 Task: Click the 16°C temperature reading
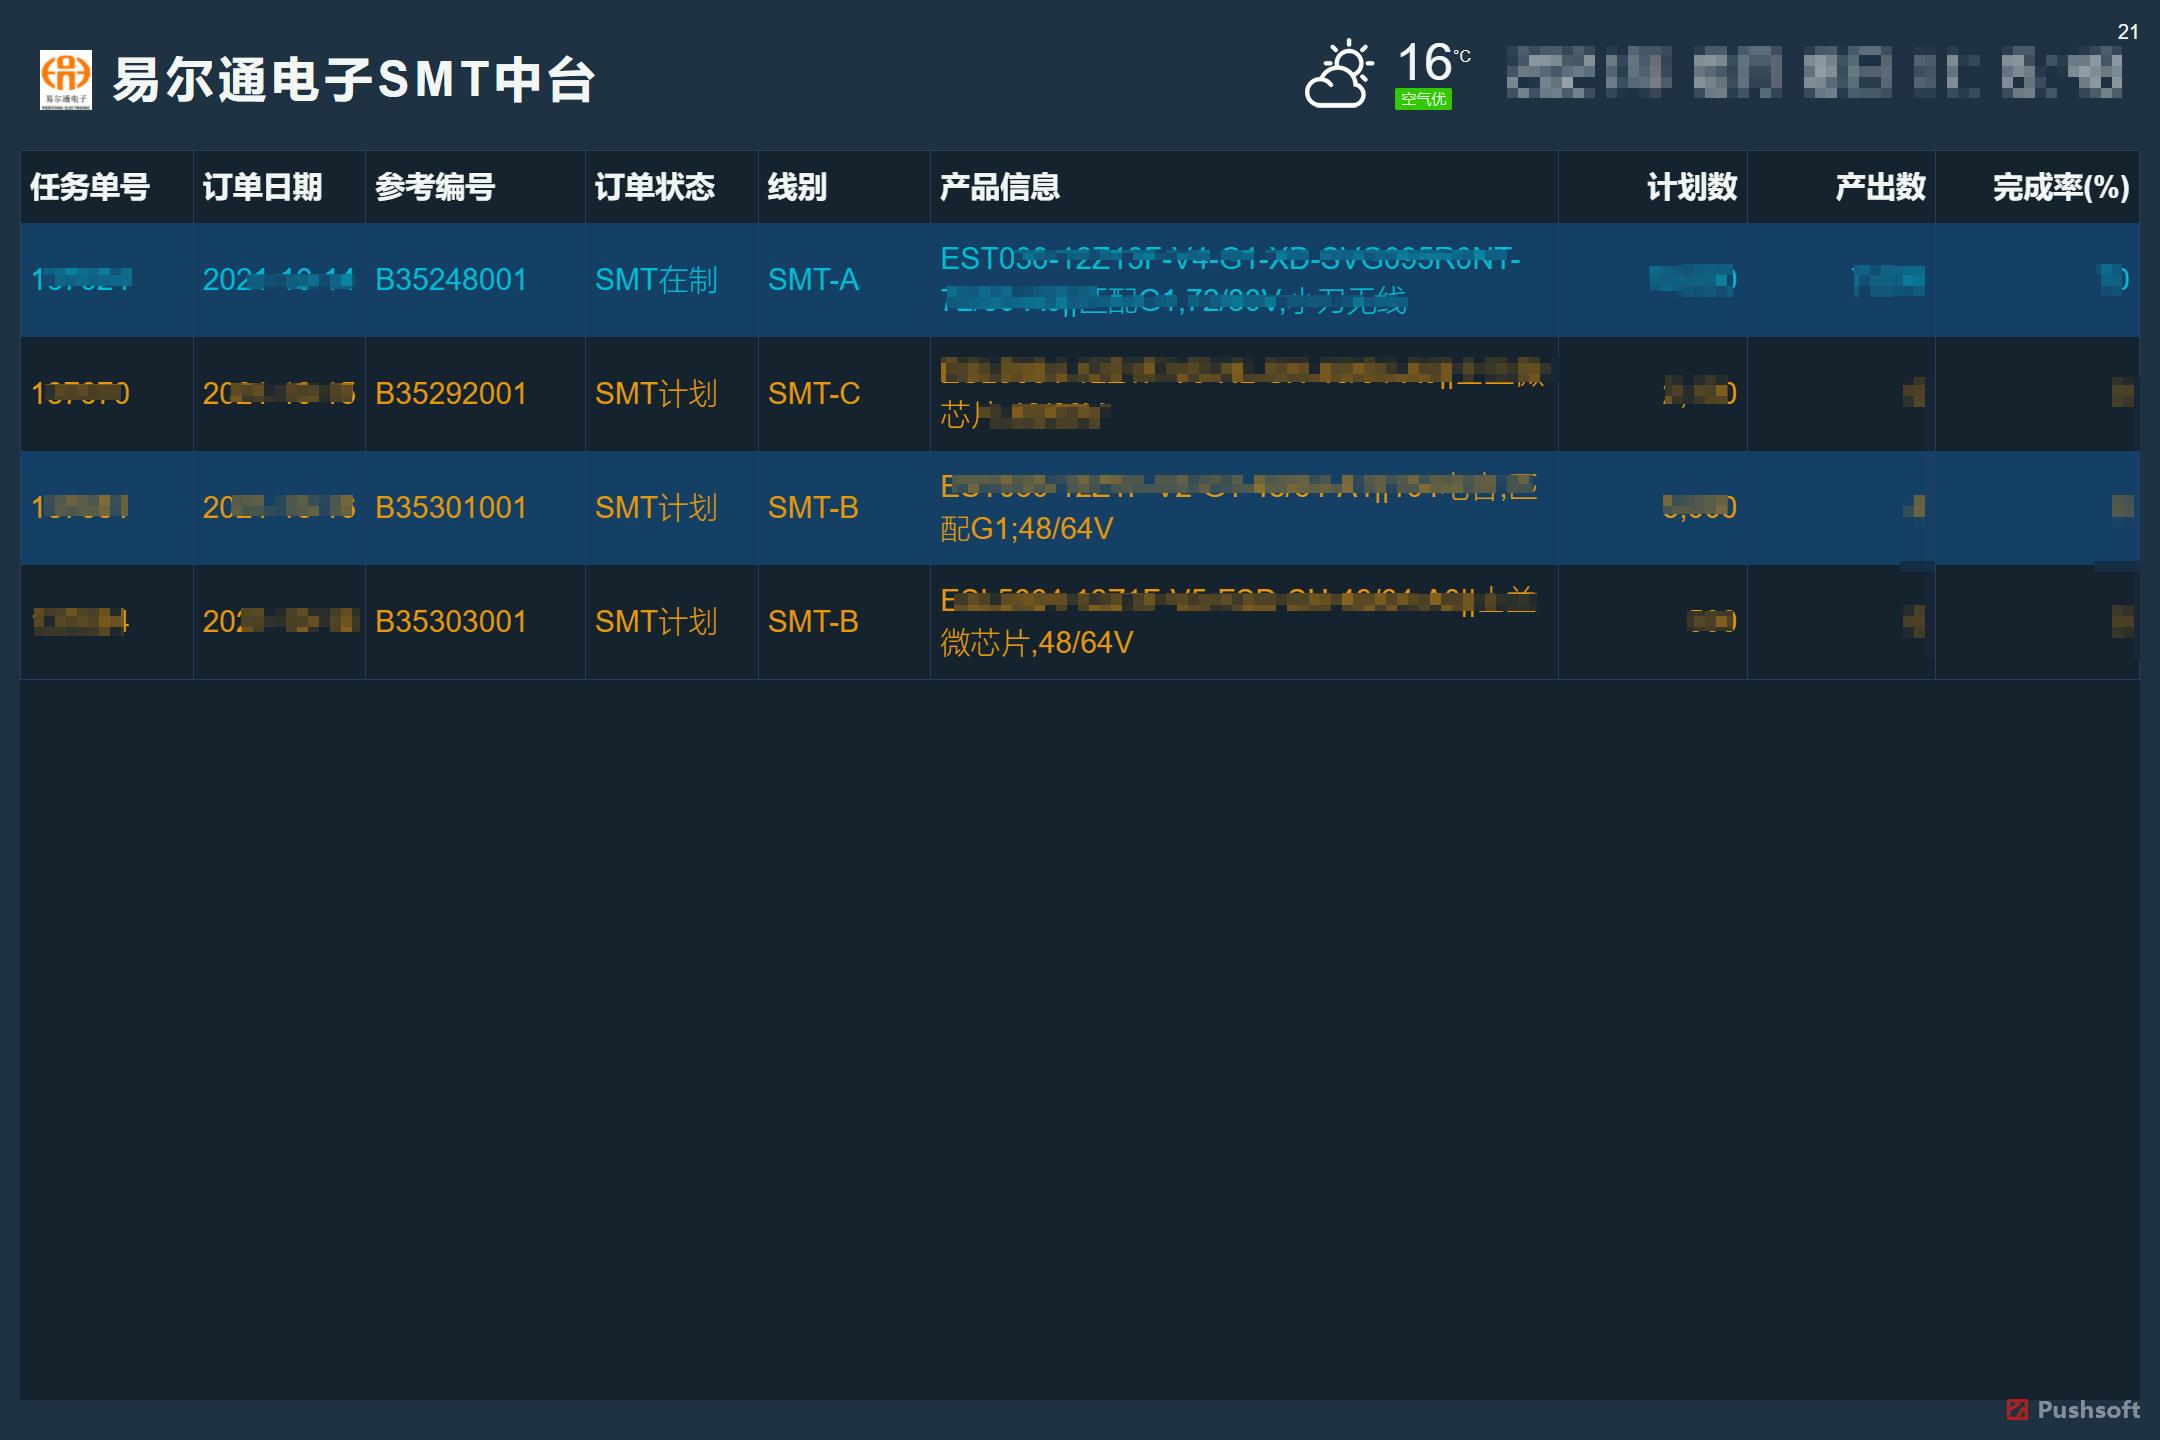coord(1432,62)
